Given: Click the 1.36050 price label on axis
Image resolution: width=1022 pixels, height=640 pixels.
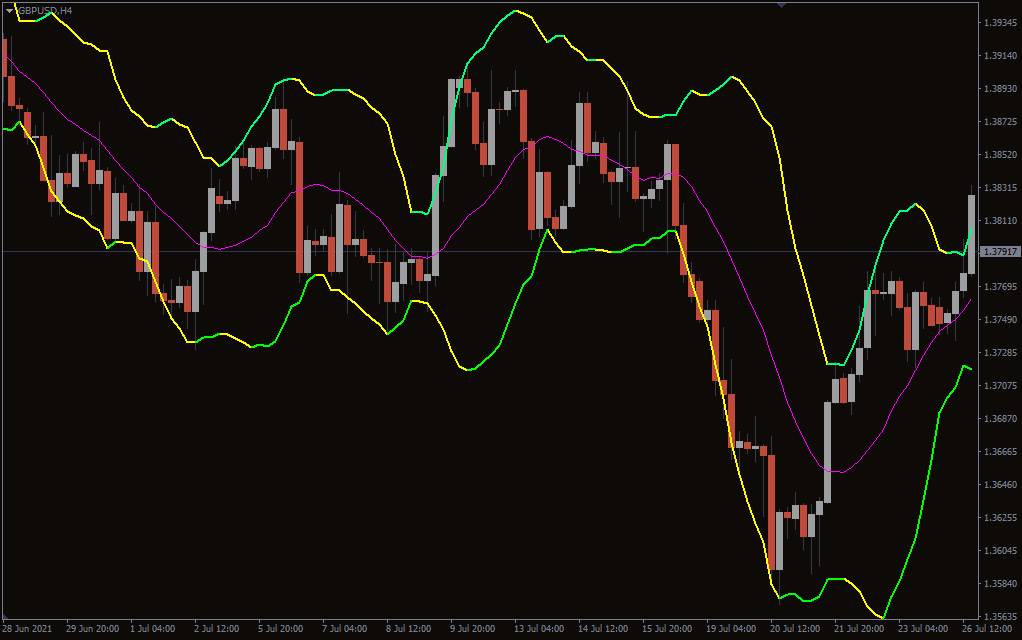Looking at the screenshot, I should pos(1000,551).
